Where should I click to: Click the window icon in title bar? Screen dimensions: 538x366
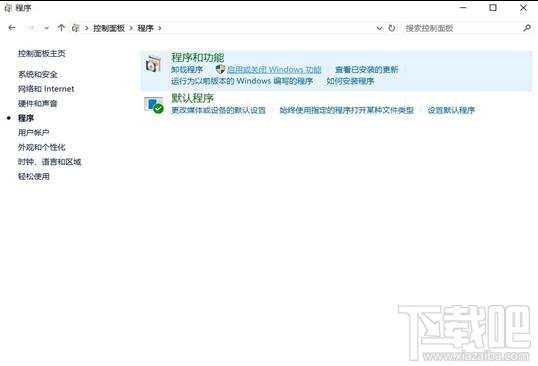[x=8, y=8]
